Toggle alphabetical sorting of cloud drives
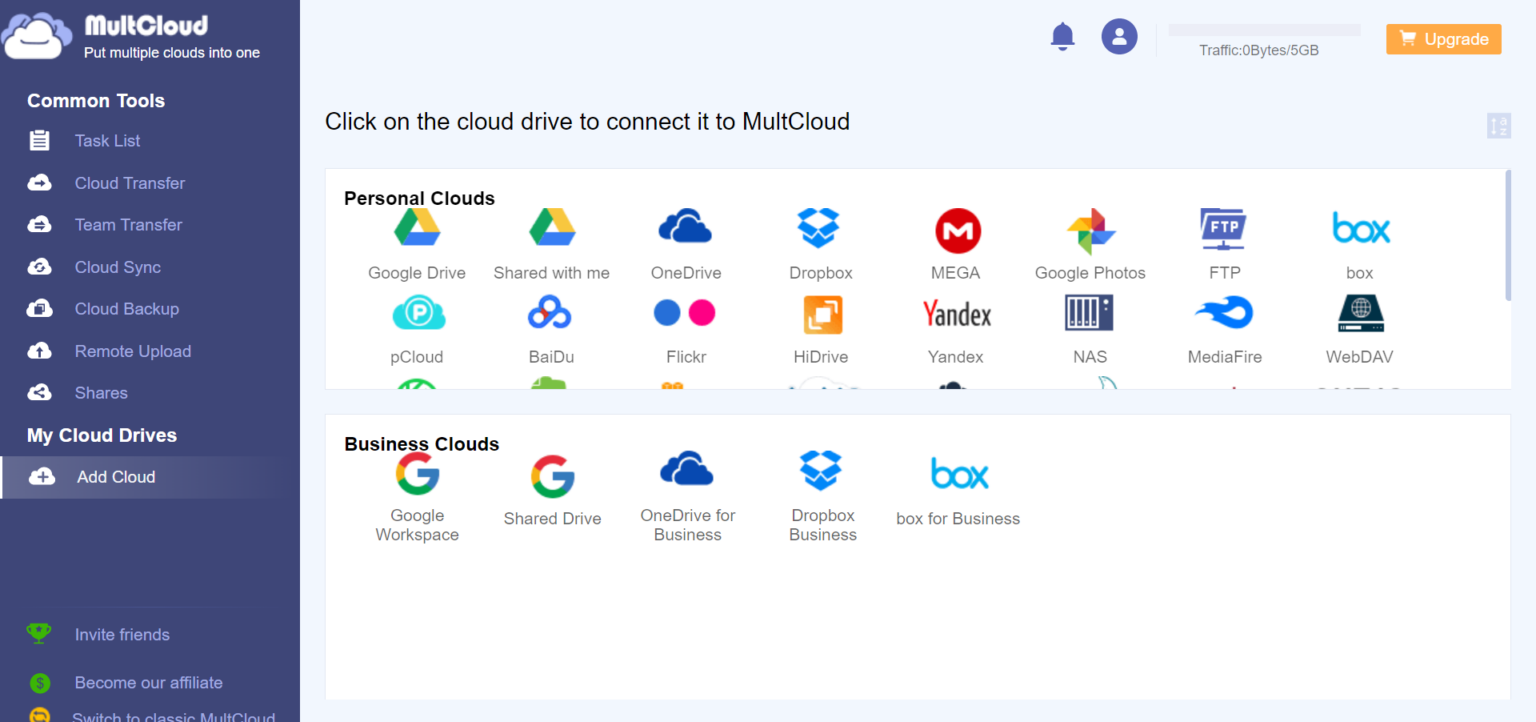 click(x=1499, y=125)
